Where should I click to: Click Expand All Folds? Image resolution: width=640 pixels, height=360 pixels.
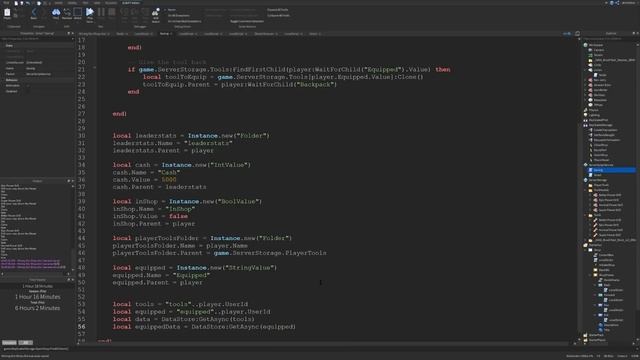point(278,10)
